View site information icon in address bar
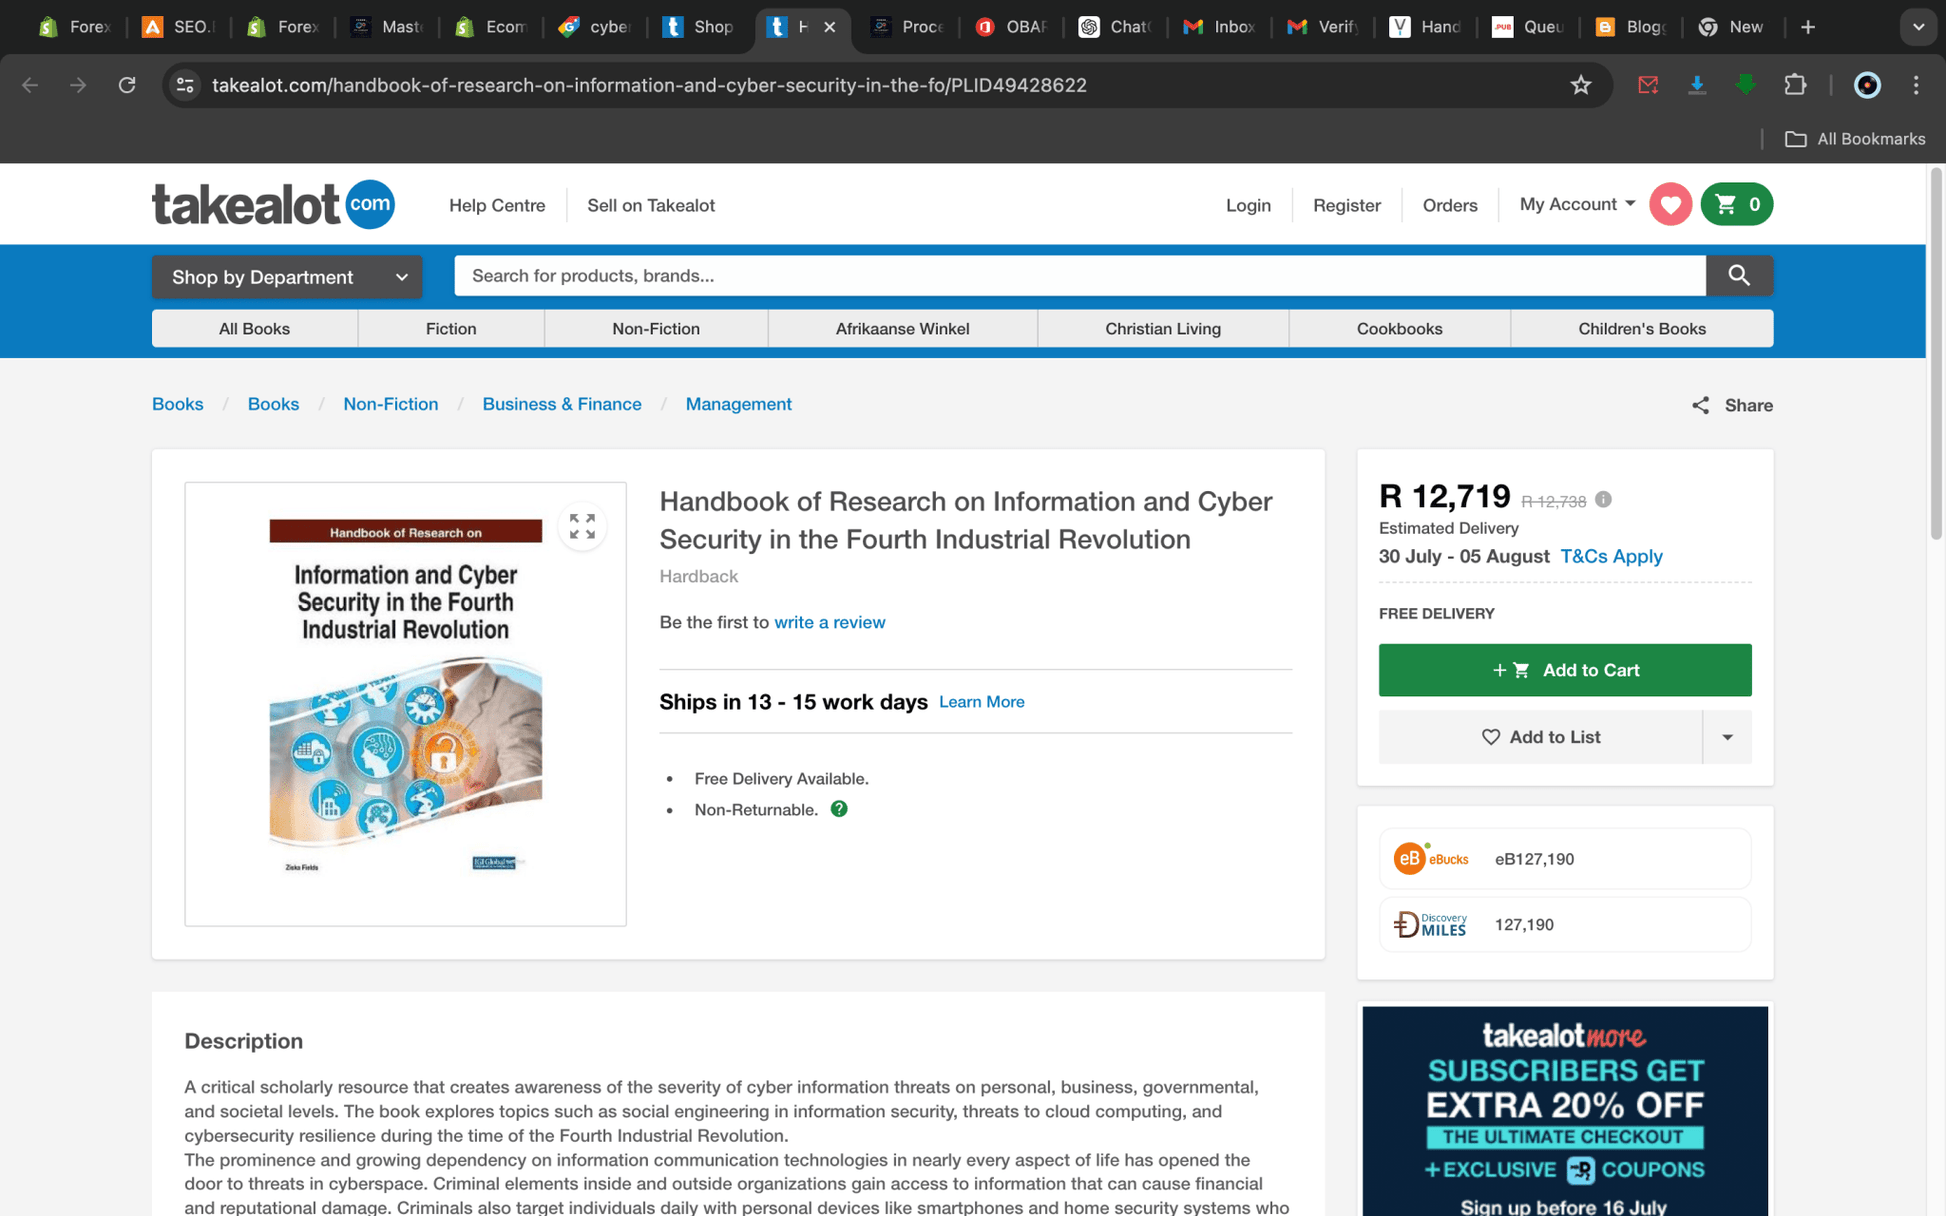 click(x=185, y=85)
